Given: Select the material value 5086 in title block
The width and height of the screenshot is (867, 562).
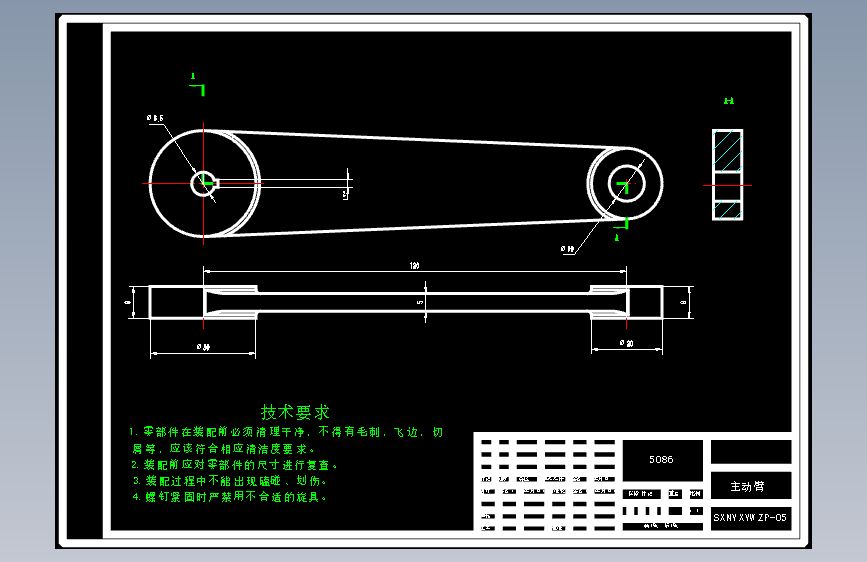Looking at the screenshot, I should pos(661,460).
